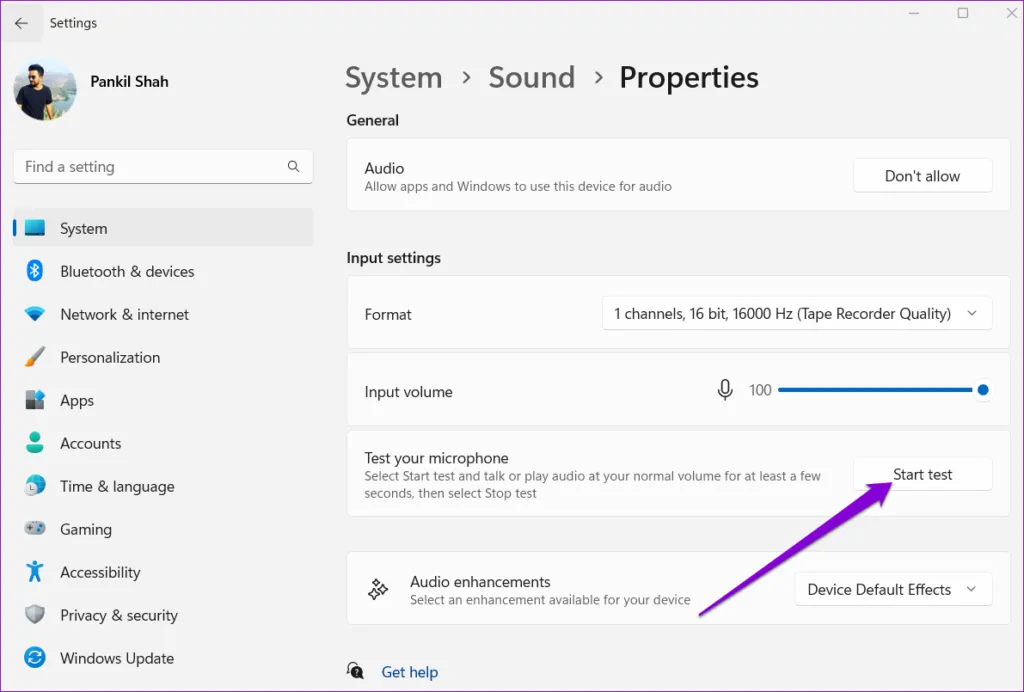Image resolution: width=1024 pixels, height=692 pixels.
Task: Click the search magnifier icon
Action: pyautogui.click(x=293, y=167)
